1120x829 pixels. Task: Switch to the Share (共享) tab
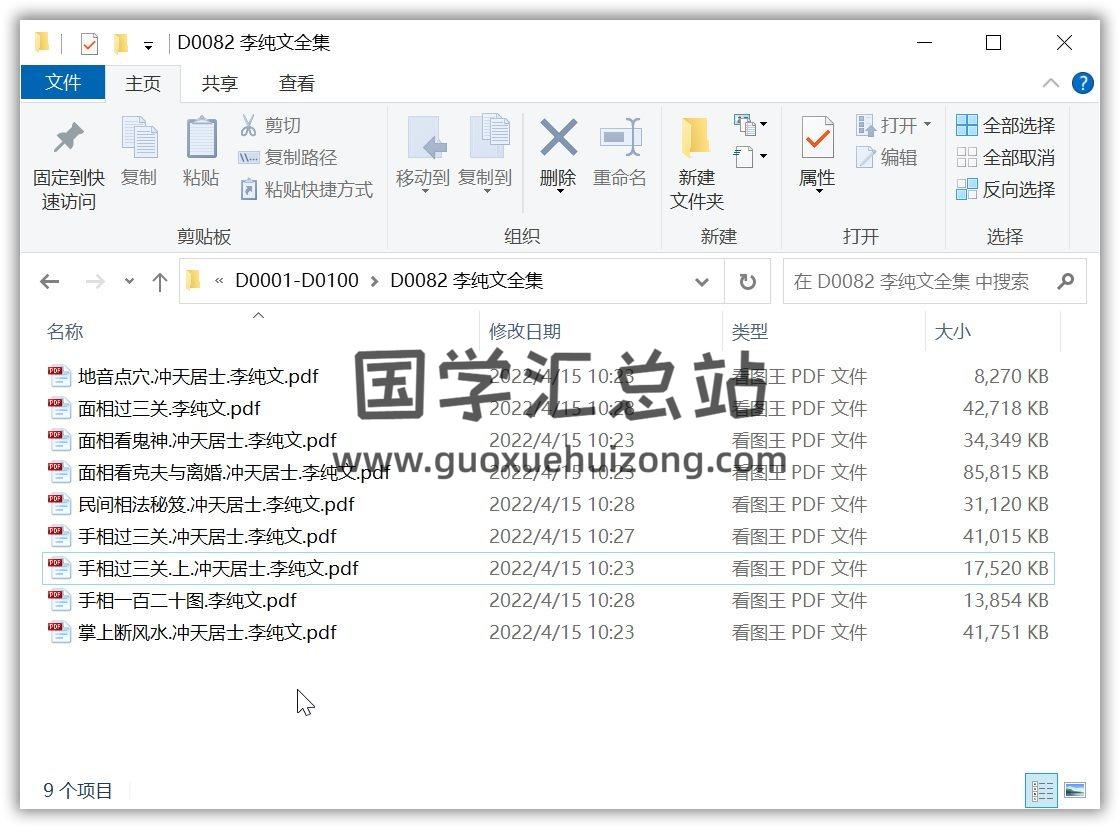219,84
